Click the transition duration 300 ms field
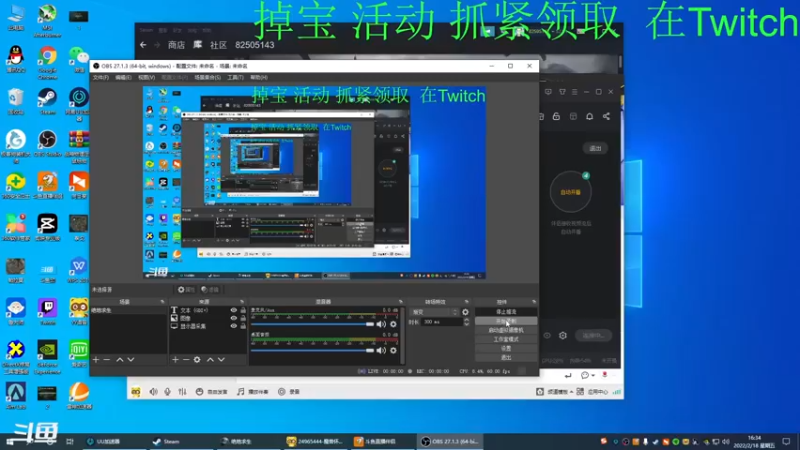This screenshot has width=800, height=450. pyautogui.click(x=442, y=322)
